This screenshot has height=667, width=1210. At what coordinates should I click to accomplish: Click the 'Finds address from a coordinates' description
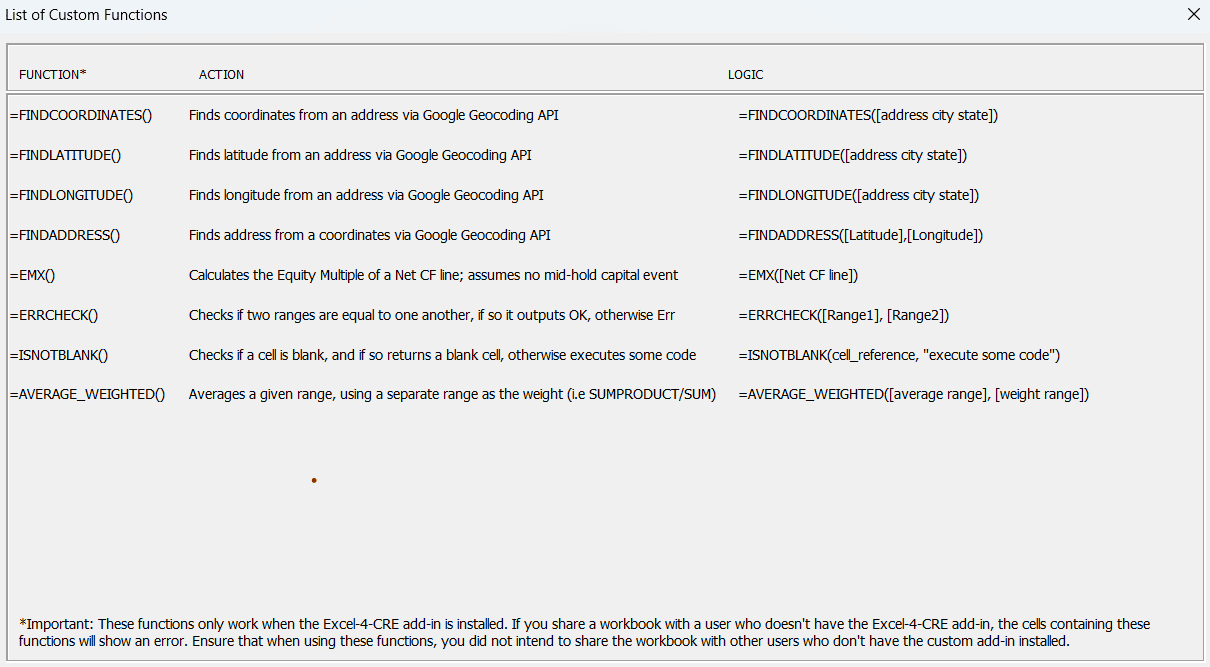pyautogui.click(x=369, y=235)
